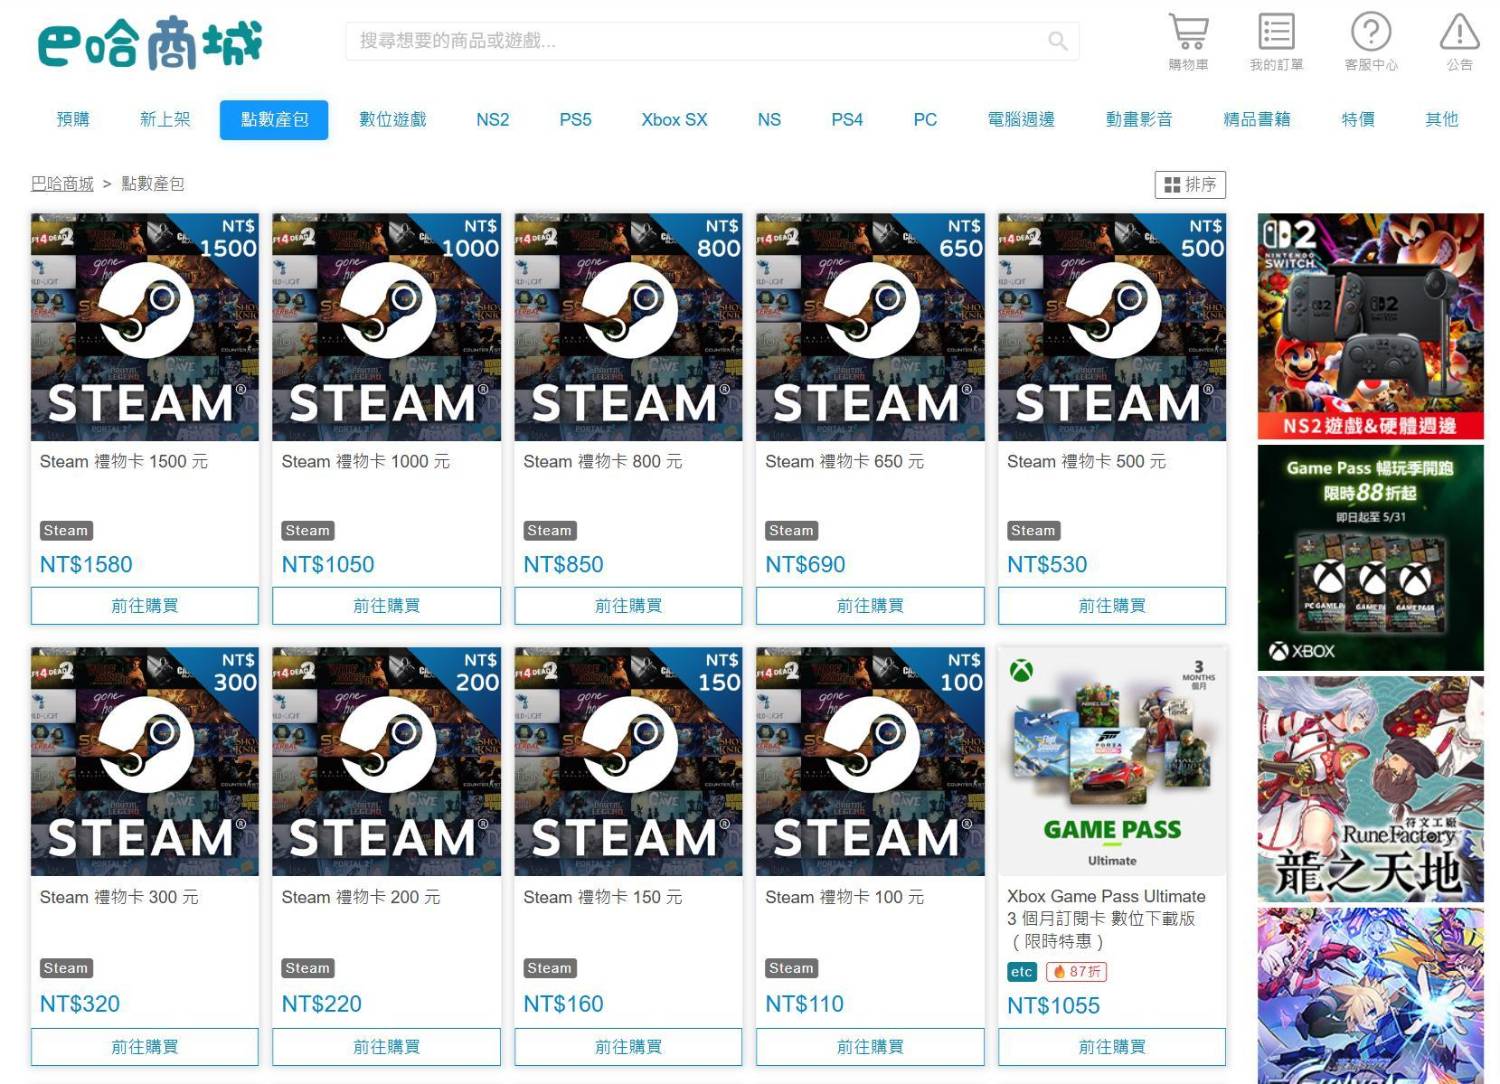Select the Xbox SX tab
The width and height of the screenshot is (1500, 1084).
pyautogui.click(x=675, y=120)
